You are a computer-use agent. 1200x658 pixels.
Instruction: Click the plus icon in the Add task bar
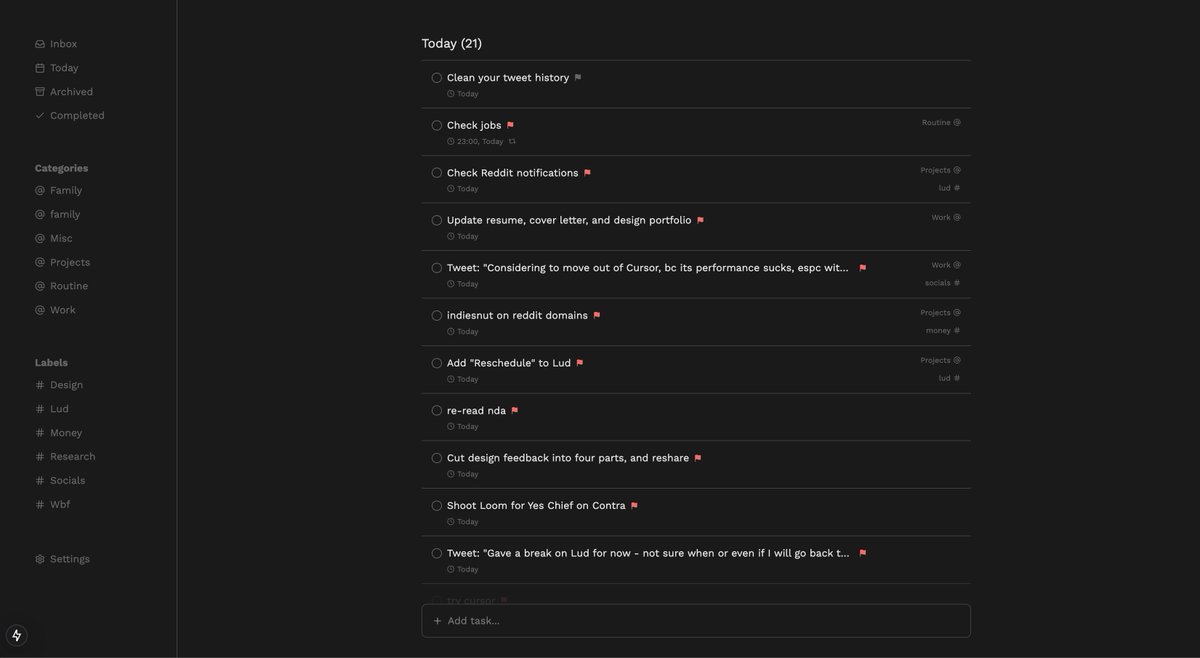pyautogui.click(x=435, y=618)
